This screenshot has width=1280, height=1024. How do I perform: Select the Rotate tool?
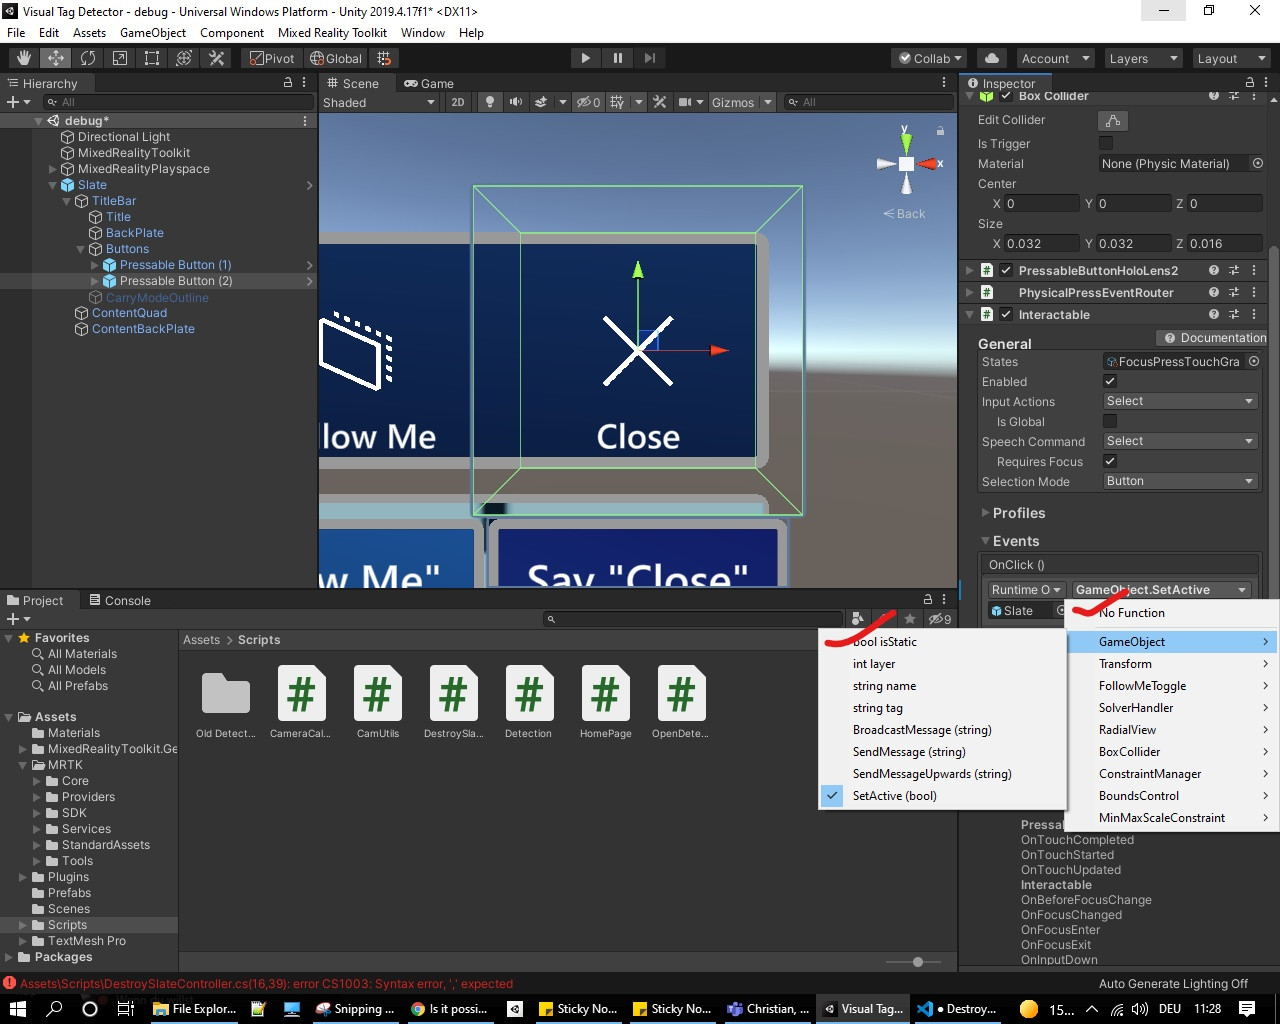coord(88,58)
